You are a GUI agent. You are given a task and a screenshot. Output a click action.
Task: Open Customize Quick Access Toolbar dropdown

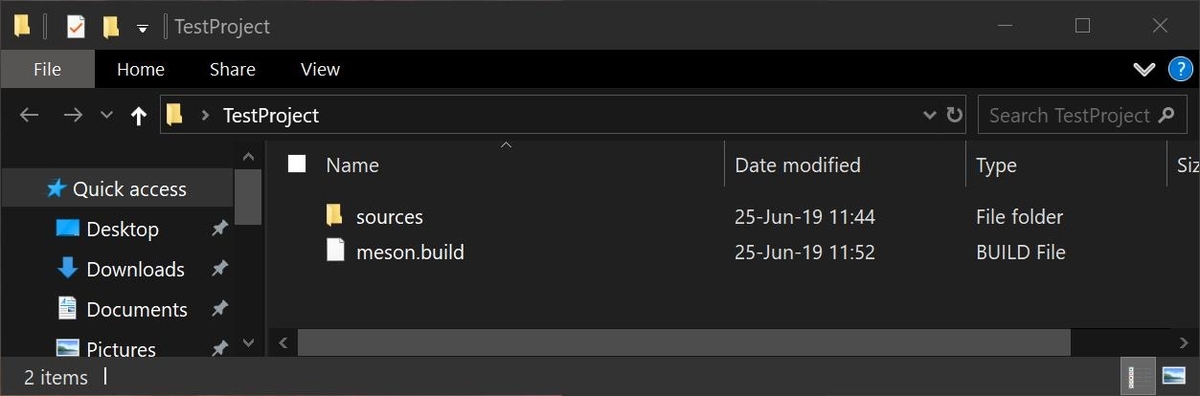[142, 28]
